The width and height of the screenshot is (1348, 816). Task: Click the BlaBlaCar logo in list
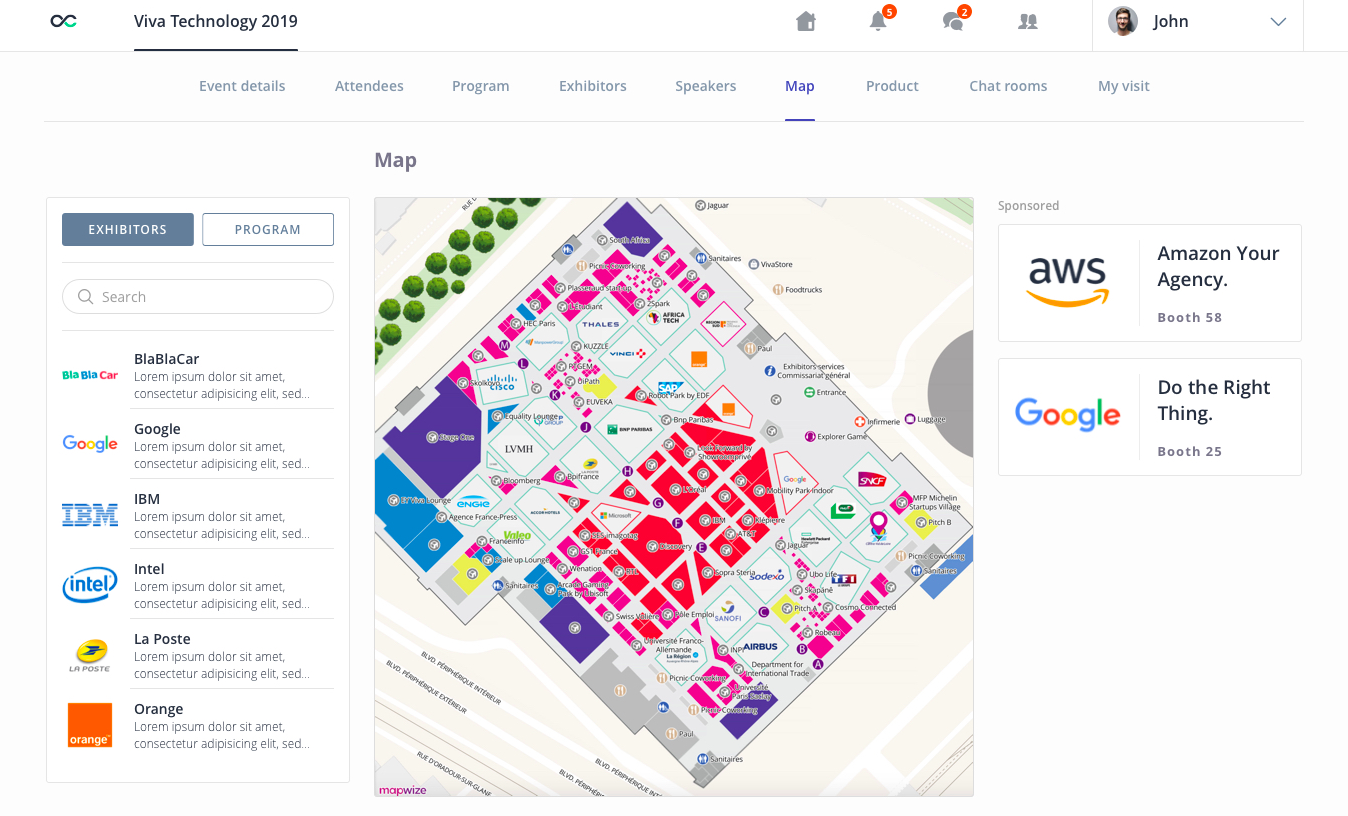pos(90,375)
